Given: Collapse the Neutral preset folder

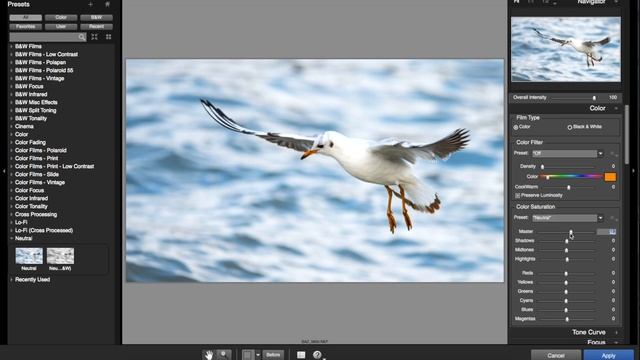Looking at the screenshot, I should click(x=11, y=238).
